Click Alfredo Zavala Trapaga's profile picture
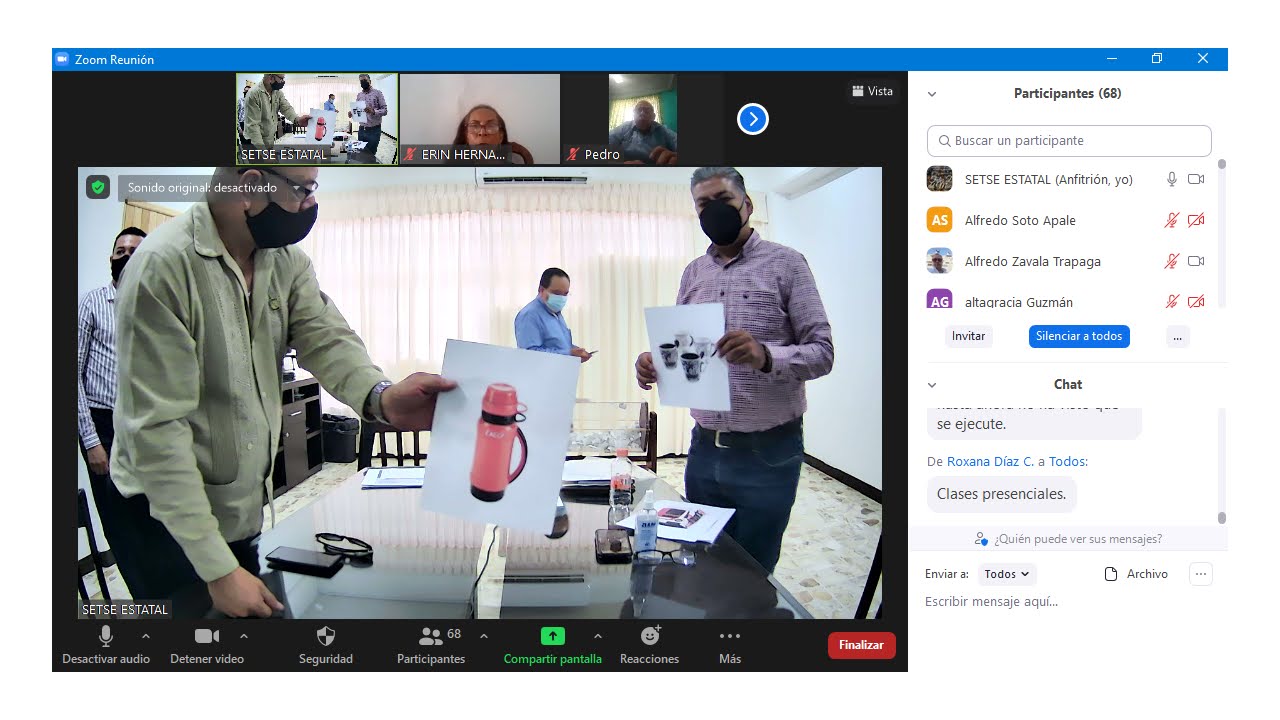1280x720 pixels. coord(939,261)
